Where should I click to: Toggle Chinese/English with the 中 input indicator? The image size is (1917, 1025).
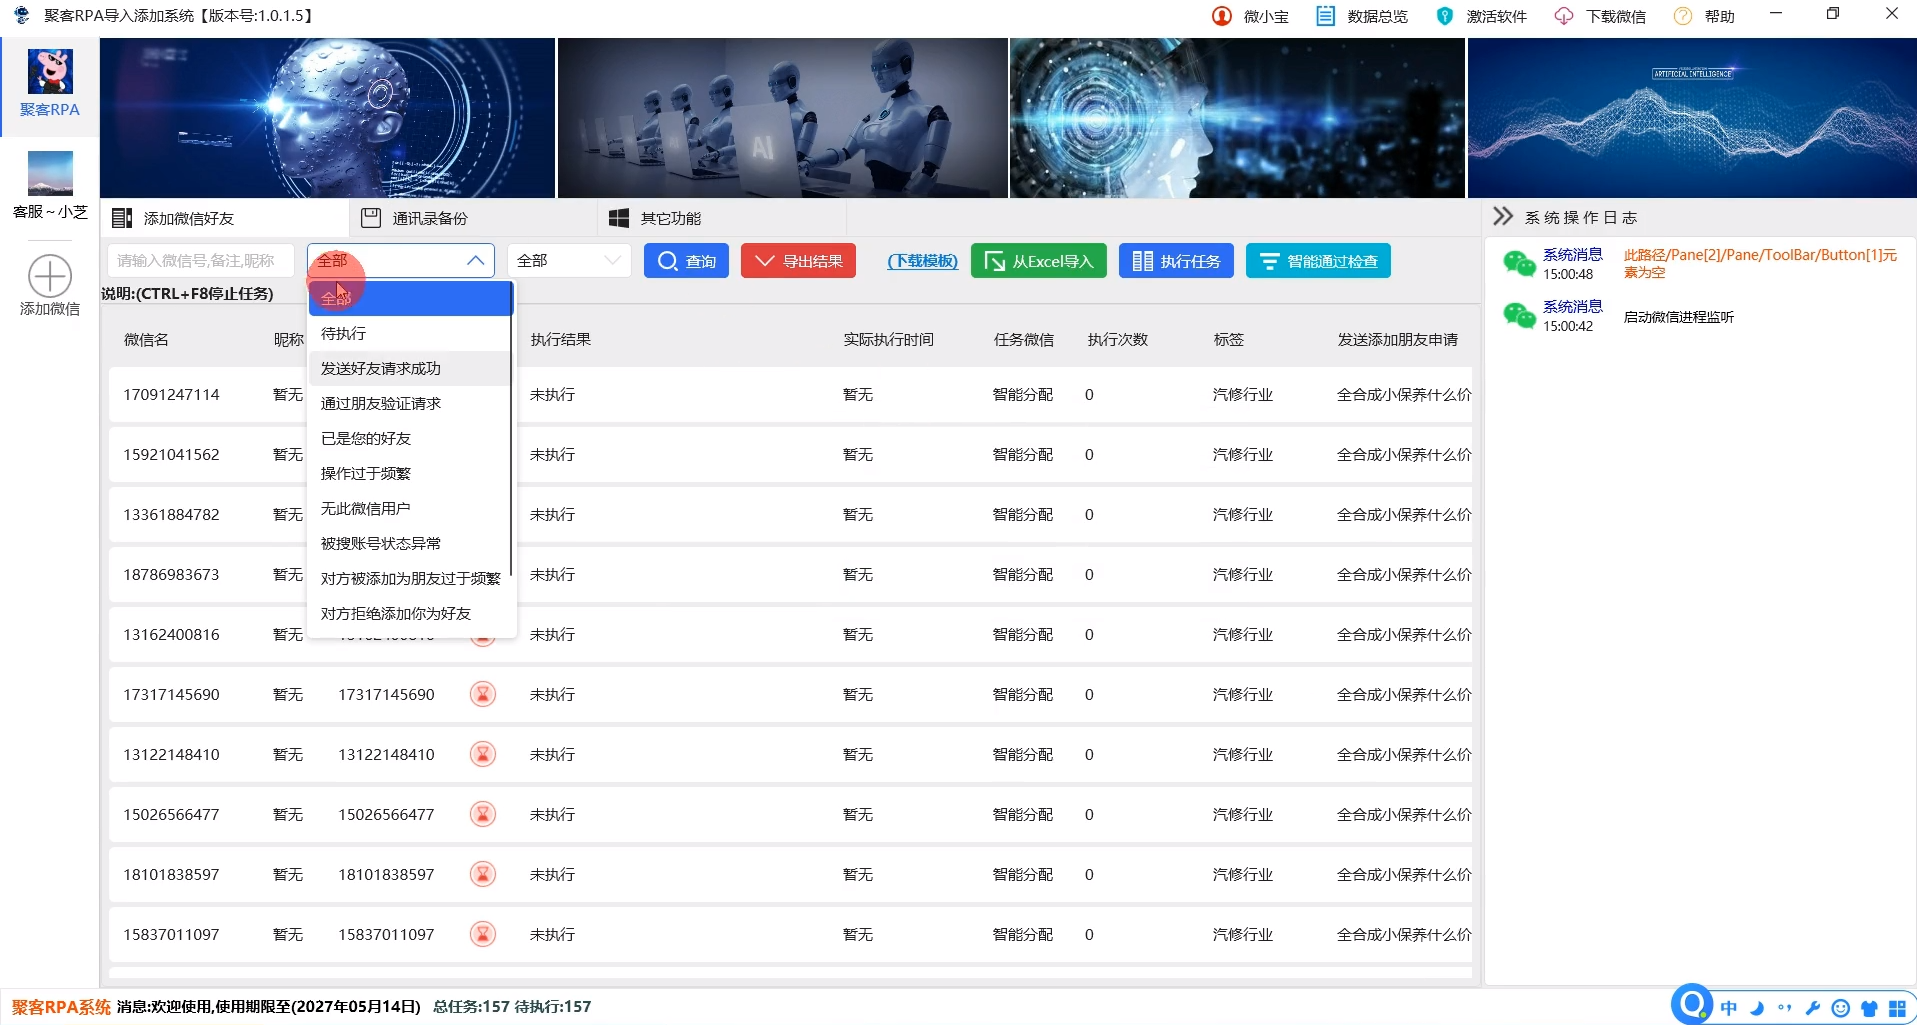pyautogui.click(x=1728, y=1007)
